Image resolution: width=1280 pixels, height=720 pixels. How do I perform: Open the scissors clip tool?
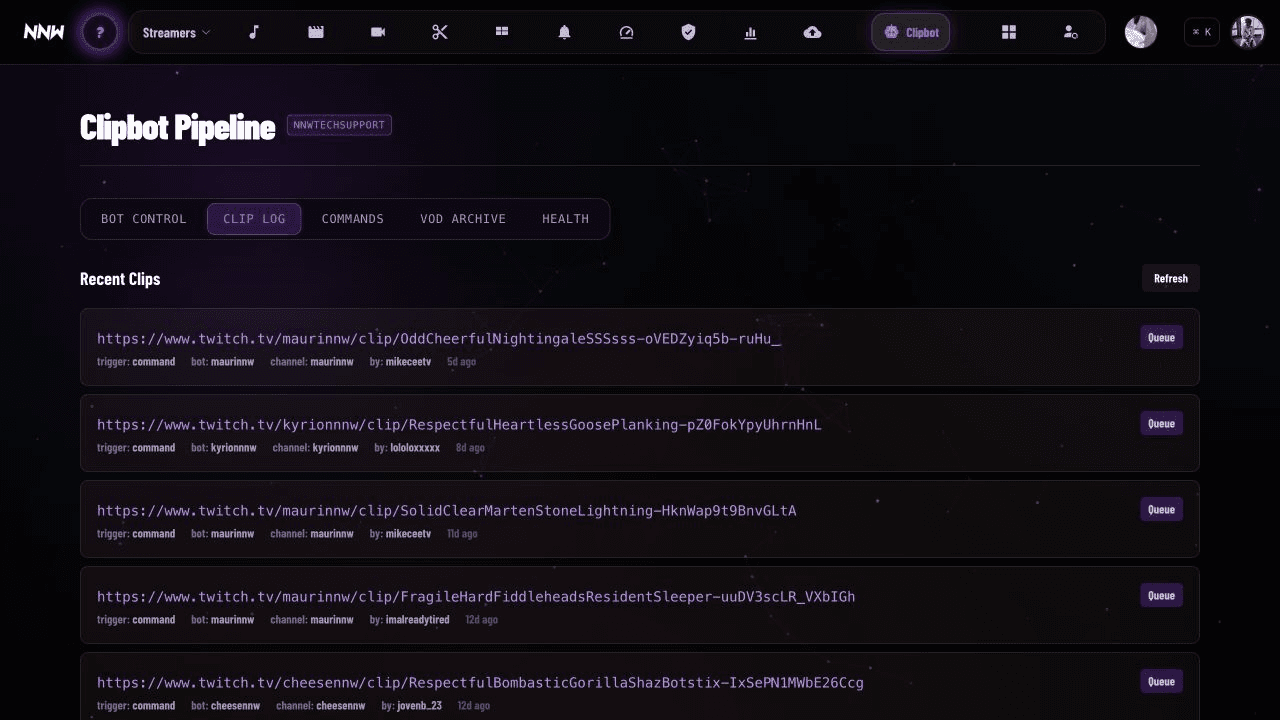(x=440, y=33)
